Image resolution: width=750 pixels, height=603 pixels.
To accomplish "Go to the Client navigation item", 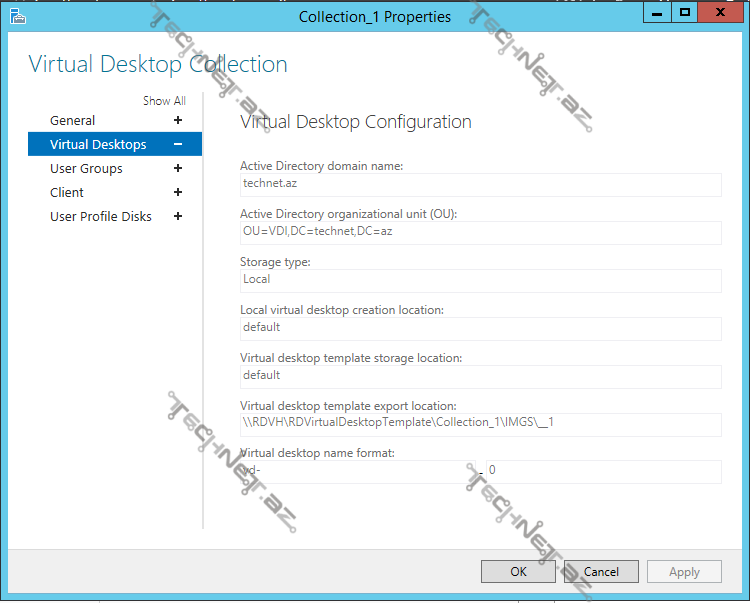I will tap(67, 192).
